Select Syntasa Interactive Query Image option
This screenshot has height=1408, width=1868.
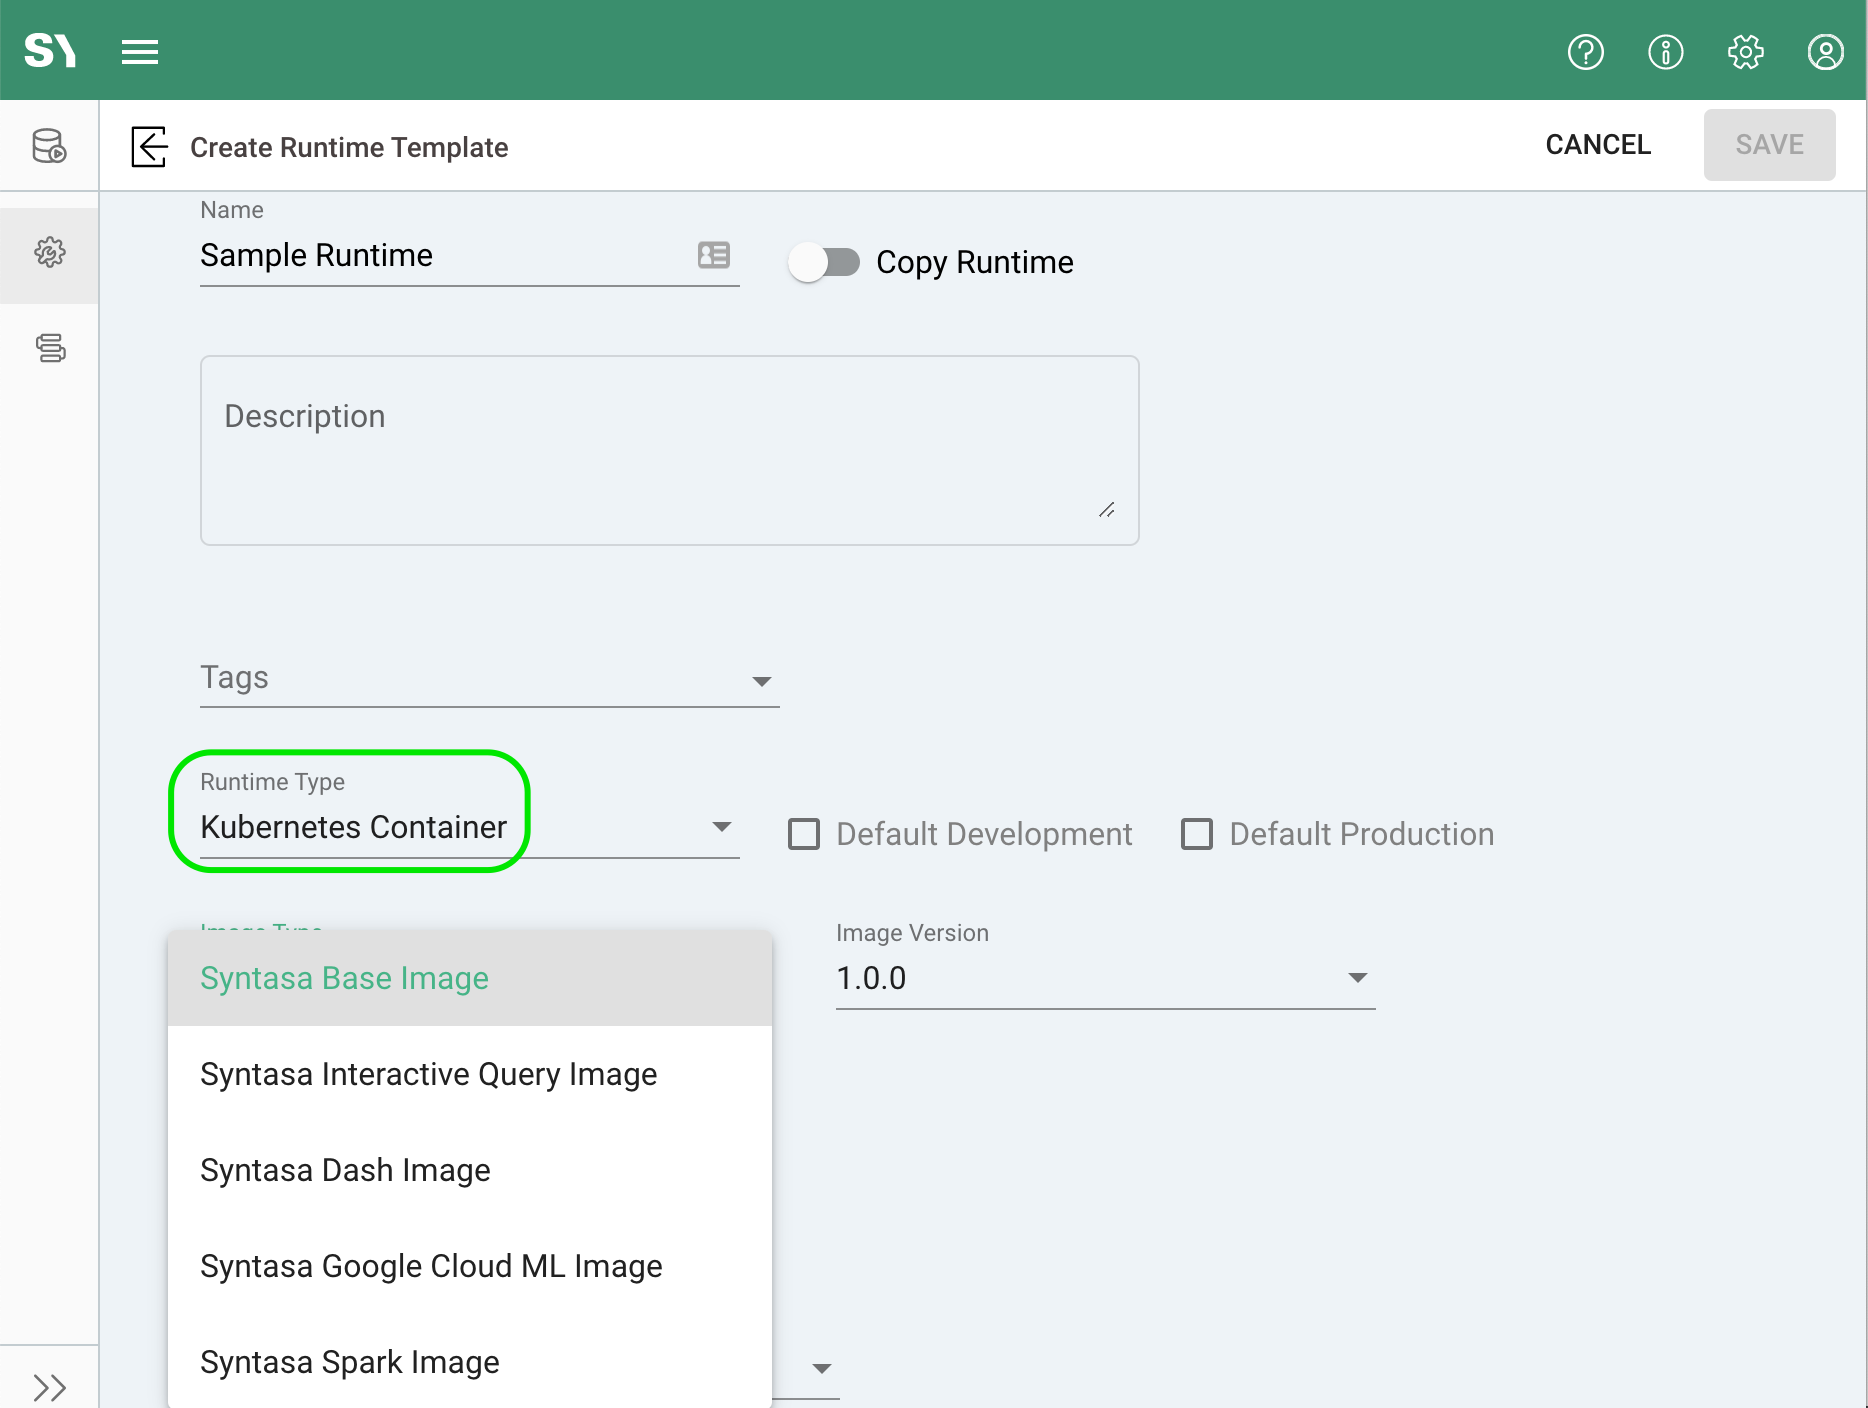[429, 1074]
